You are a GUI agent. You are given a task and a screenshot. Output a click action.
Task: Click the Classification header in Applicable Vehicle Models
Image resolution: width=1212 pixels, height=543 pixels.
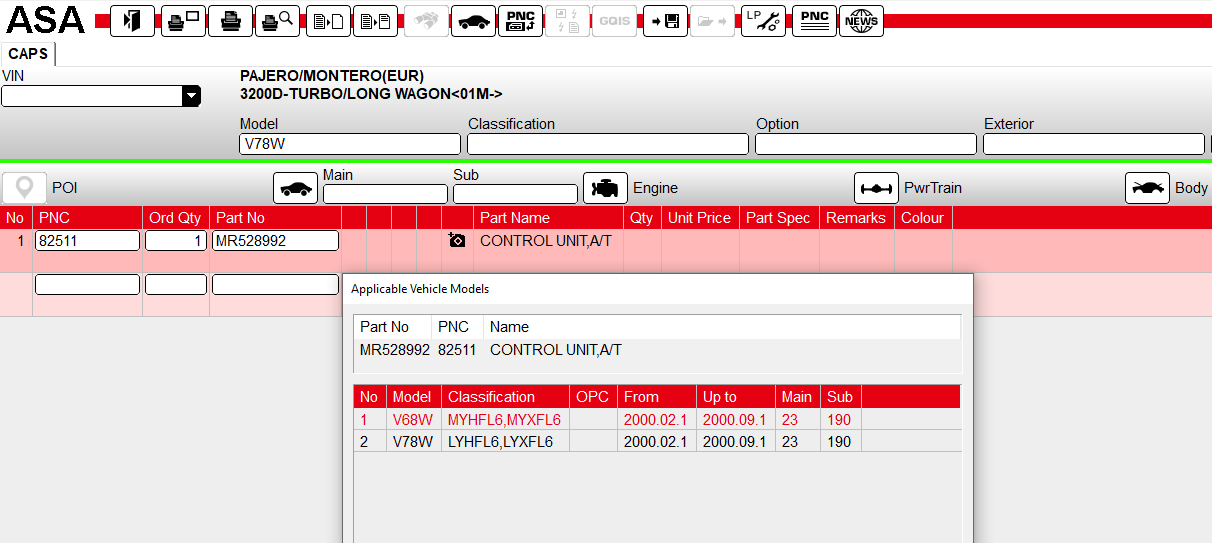pyautogui.click(x=505, y=397)
